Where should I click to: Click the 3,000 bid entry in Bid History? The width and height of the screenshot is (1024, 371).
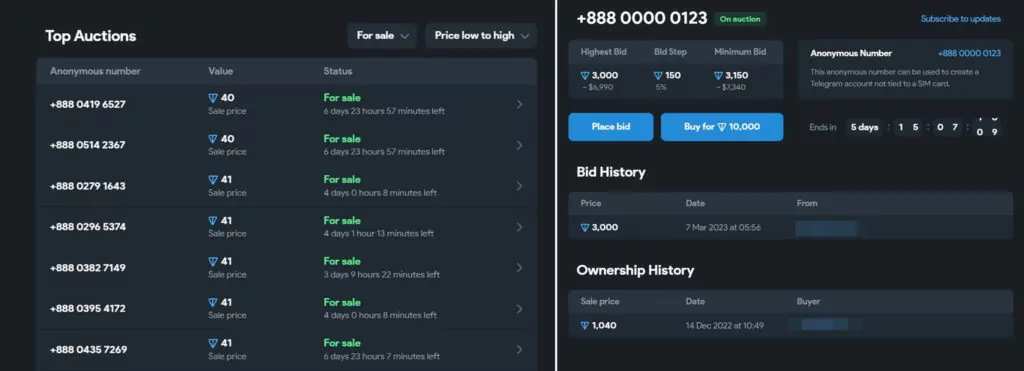coord(599,227)
